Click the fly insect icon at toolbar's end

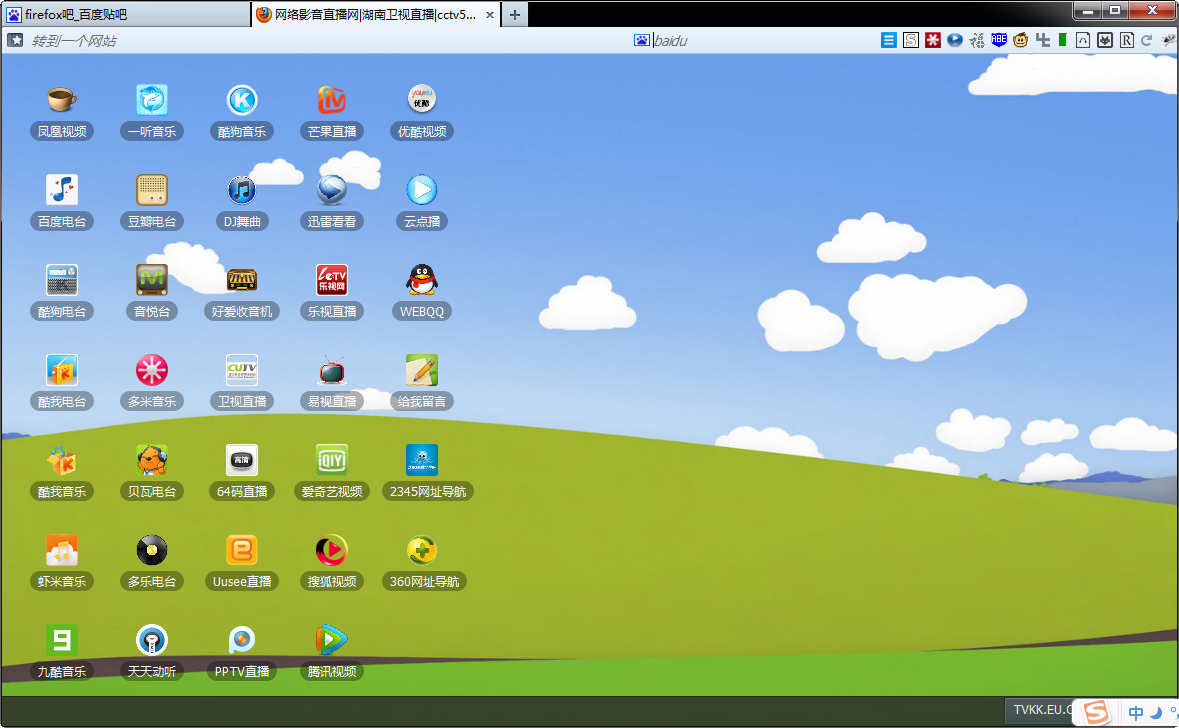1168,40
